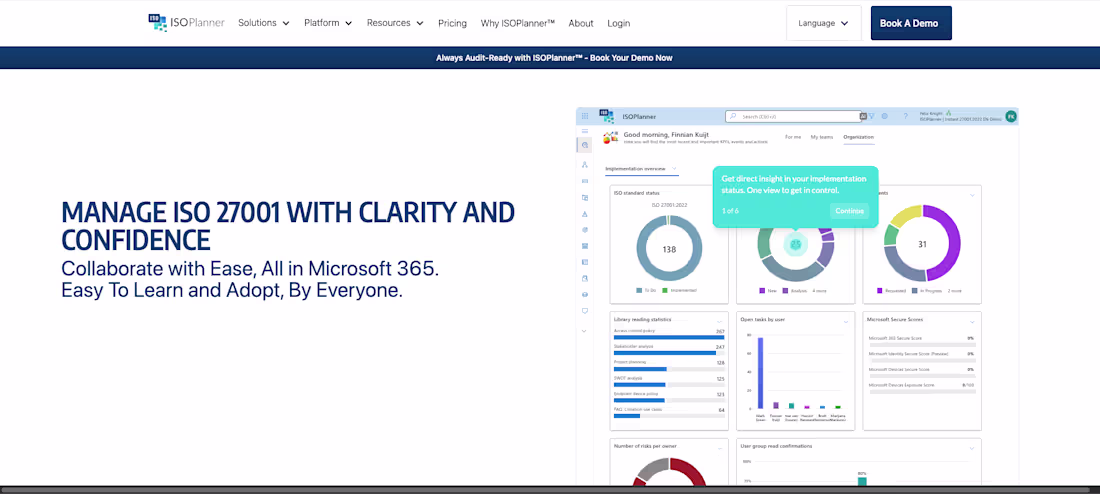Expand the Platform menu

tap(328, 22)
